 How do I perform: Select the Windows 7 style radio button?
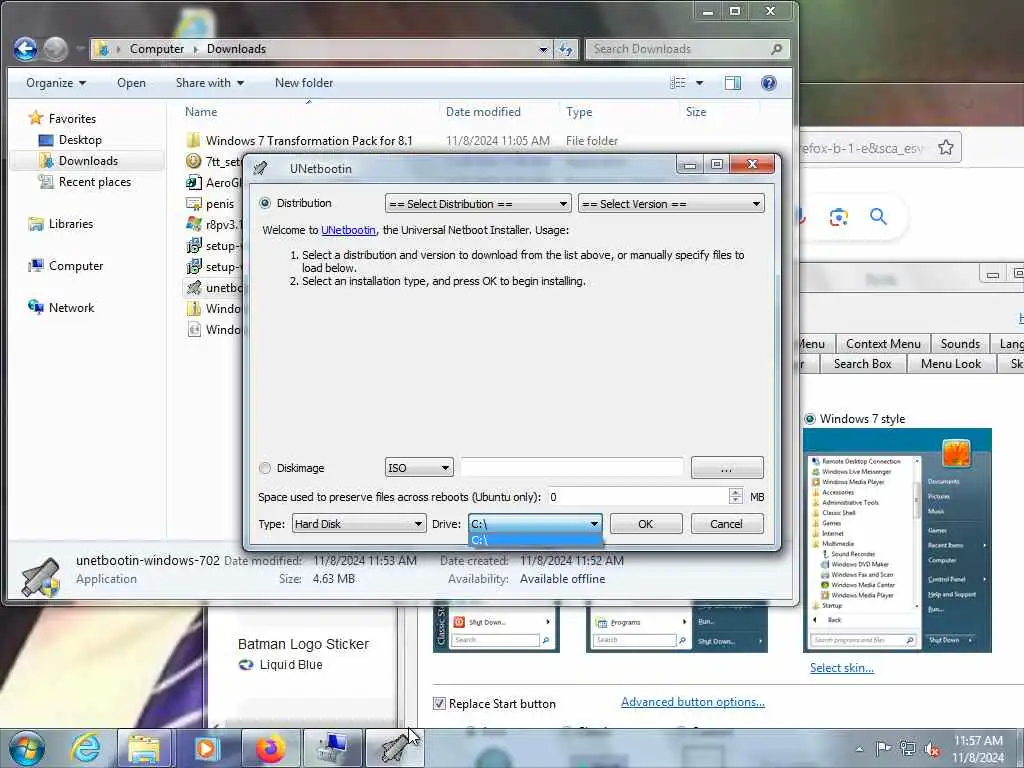tap(810, 419)
